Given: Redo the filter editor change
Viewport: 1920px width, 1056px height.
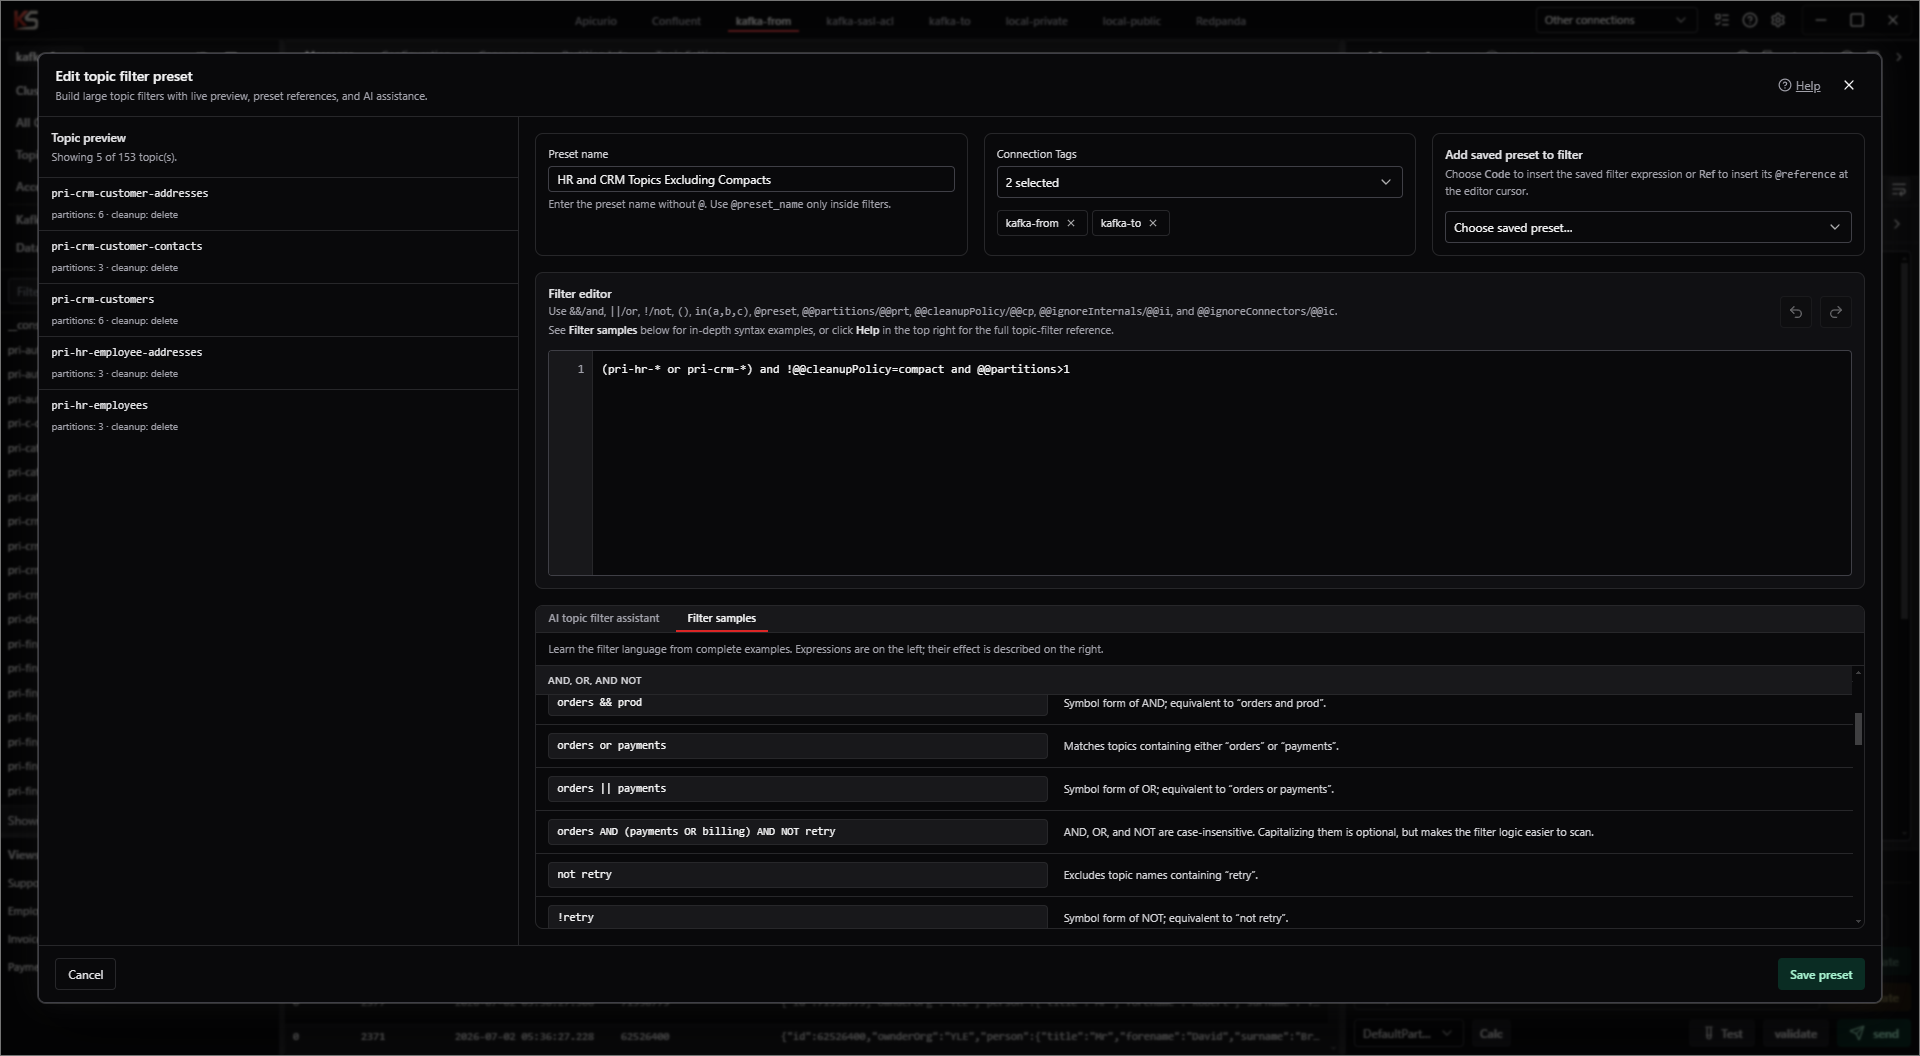Looking at the screenshot, I should tap(1835, 312).
